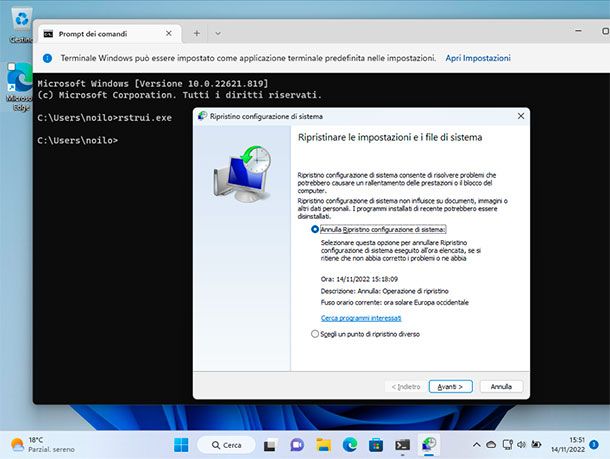This screenshot has height=459, width=610.
Task: Open network status tray icon
Action: click(507, 445)
